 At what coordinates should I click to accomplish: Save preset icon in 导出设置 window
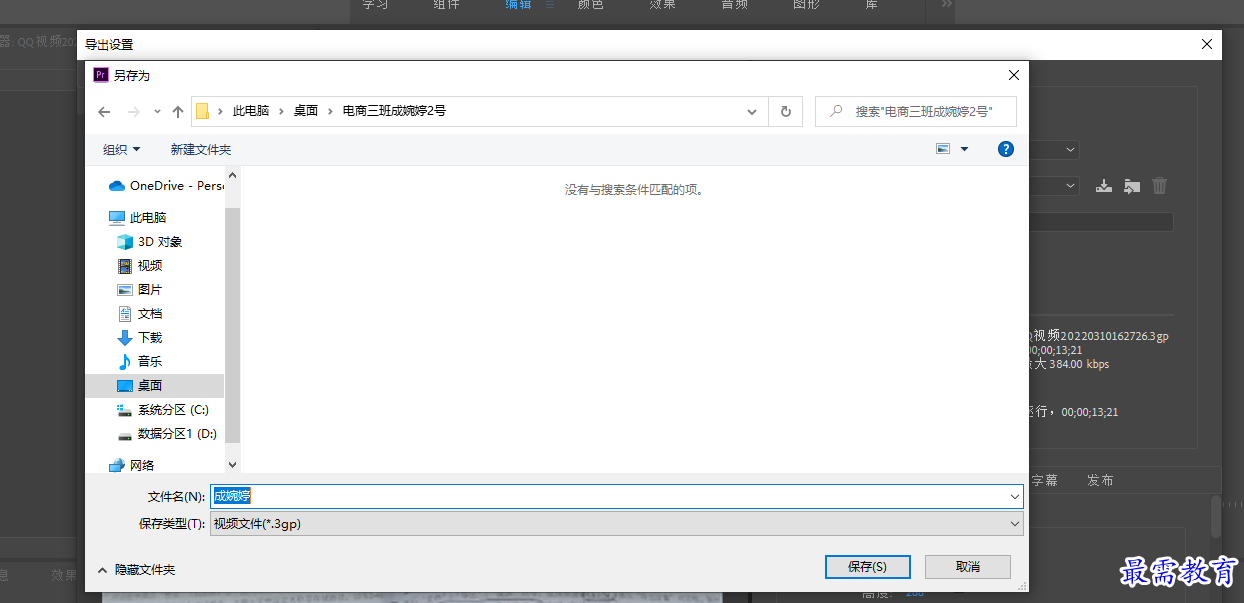[x=1103, y=185]
